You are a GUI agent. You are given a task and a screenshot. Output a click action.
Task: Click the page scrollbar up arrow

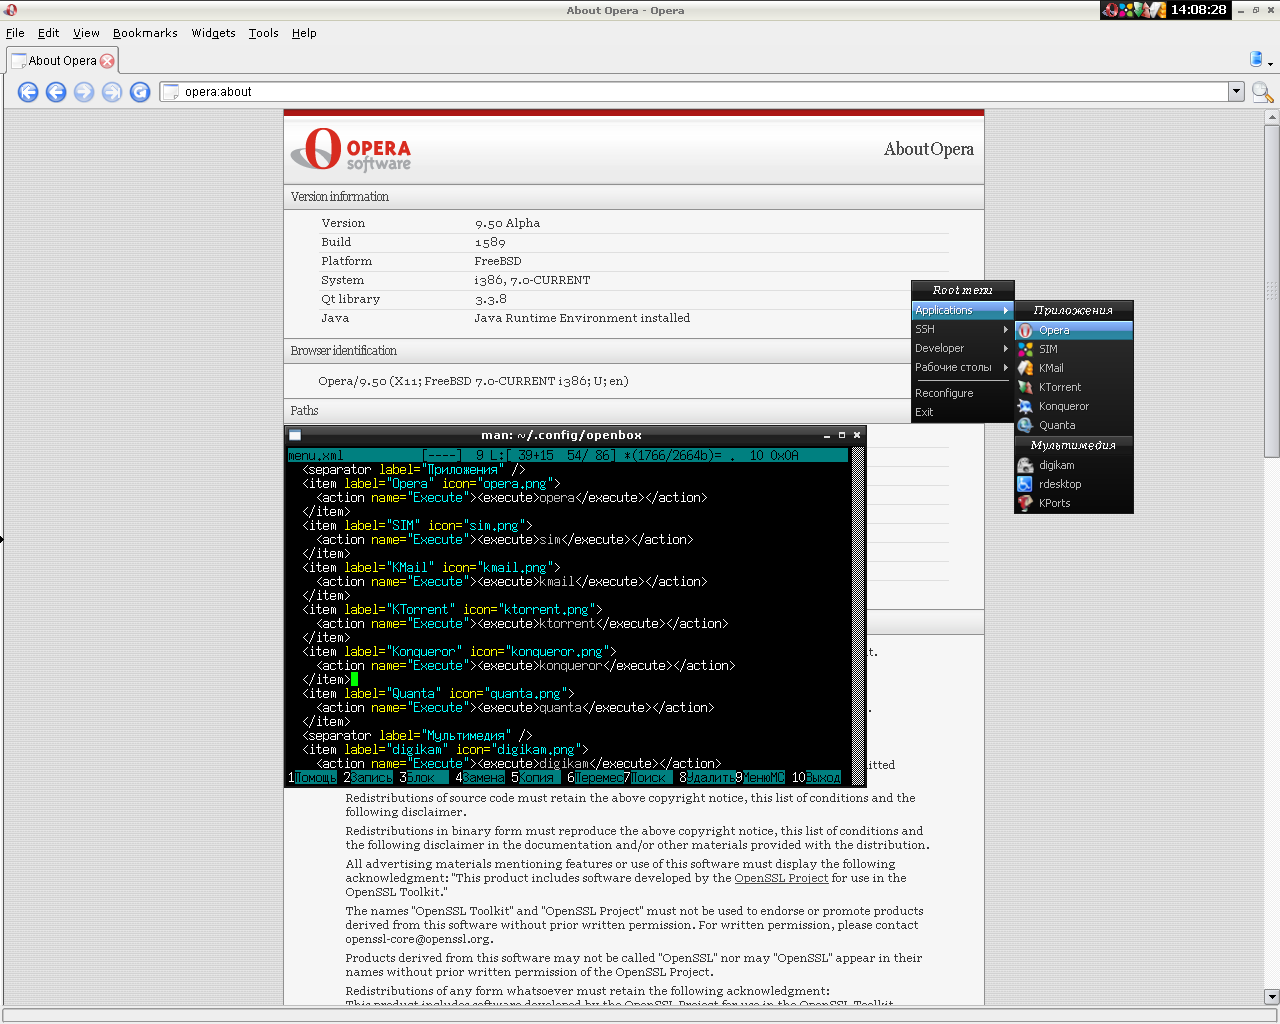[x=1272, y=117]
